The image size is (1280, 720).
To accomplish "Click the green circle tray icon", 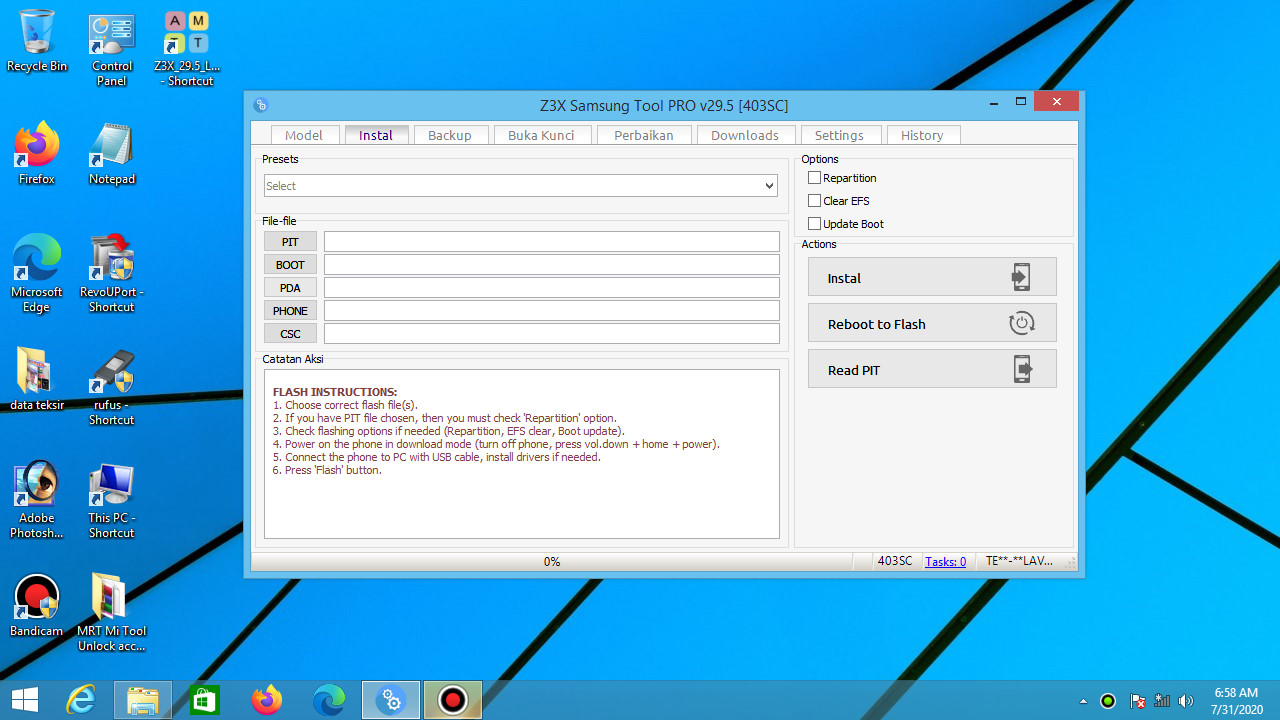I will [1108, 701].
